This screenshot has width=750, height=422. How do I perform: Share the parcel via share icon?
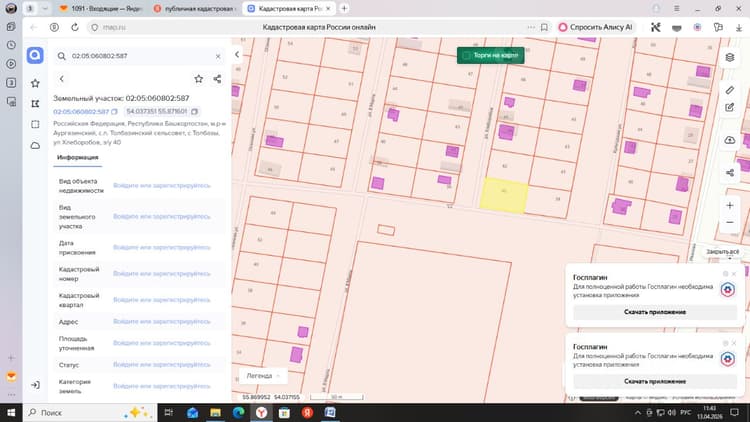pyautogui.click(x=217, y=78)
